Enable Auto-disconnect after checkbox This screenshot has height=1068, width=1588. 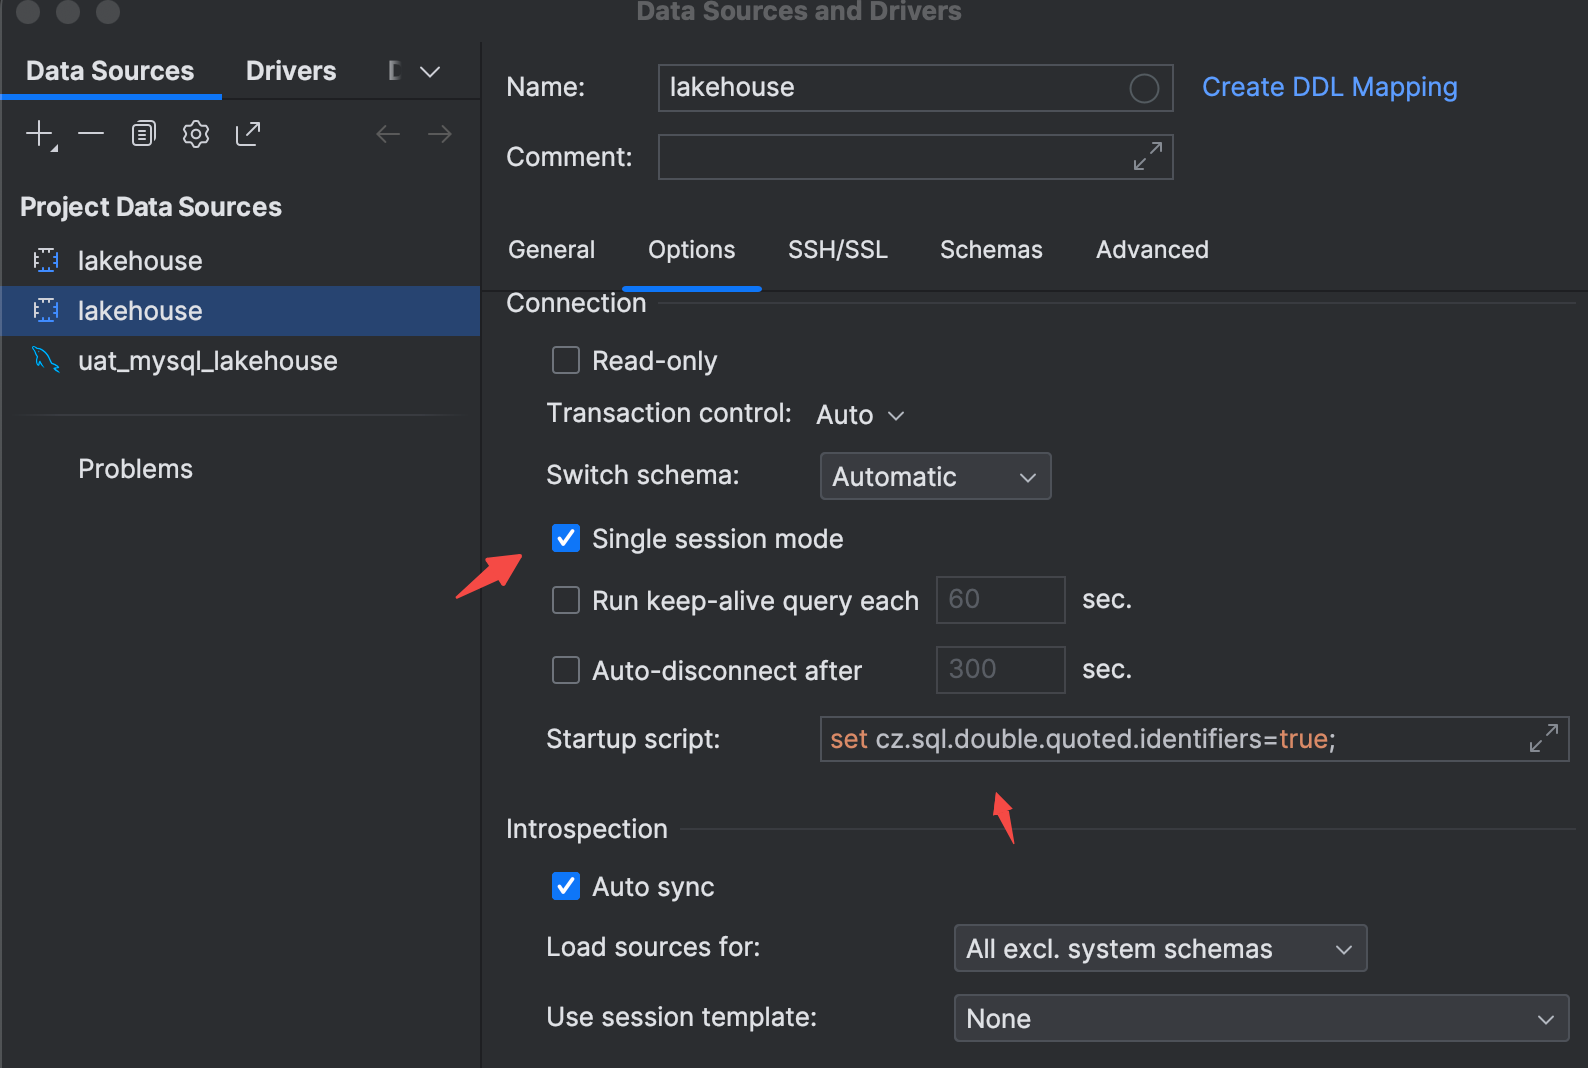coord(566,670)
